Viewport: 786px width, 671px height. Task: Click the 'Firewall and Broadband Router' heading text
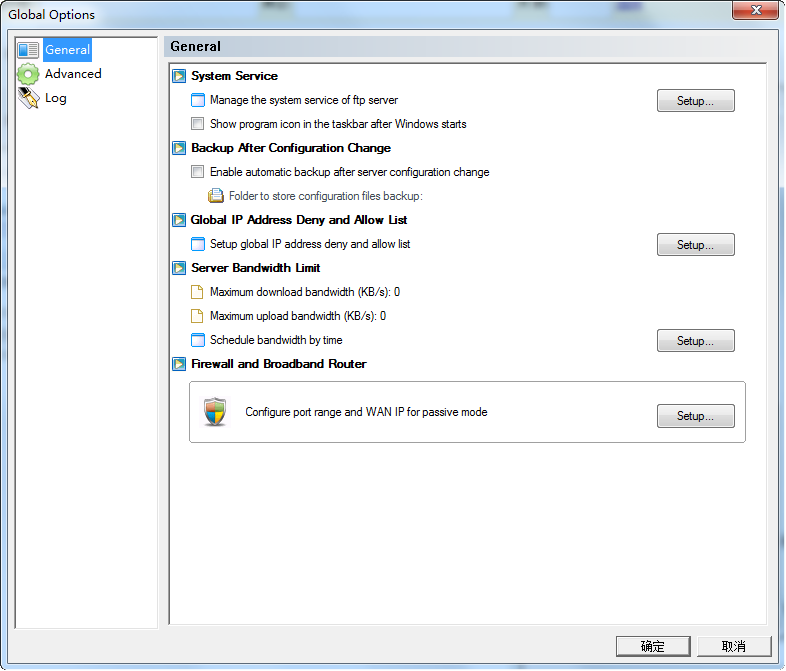tap(279, 364)
